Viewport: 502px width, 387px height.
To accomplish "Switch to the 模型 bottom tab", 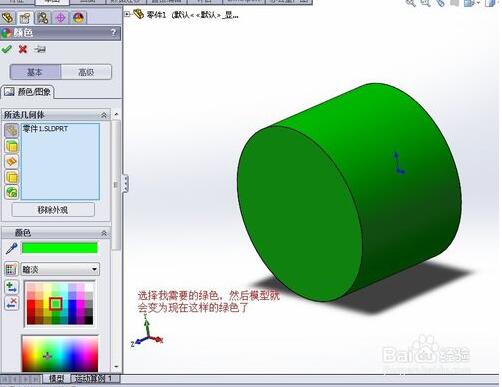I will (56, 378).
